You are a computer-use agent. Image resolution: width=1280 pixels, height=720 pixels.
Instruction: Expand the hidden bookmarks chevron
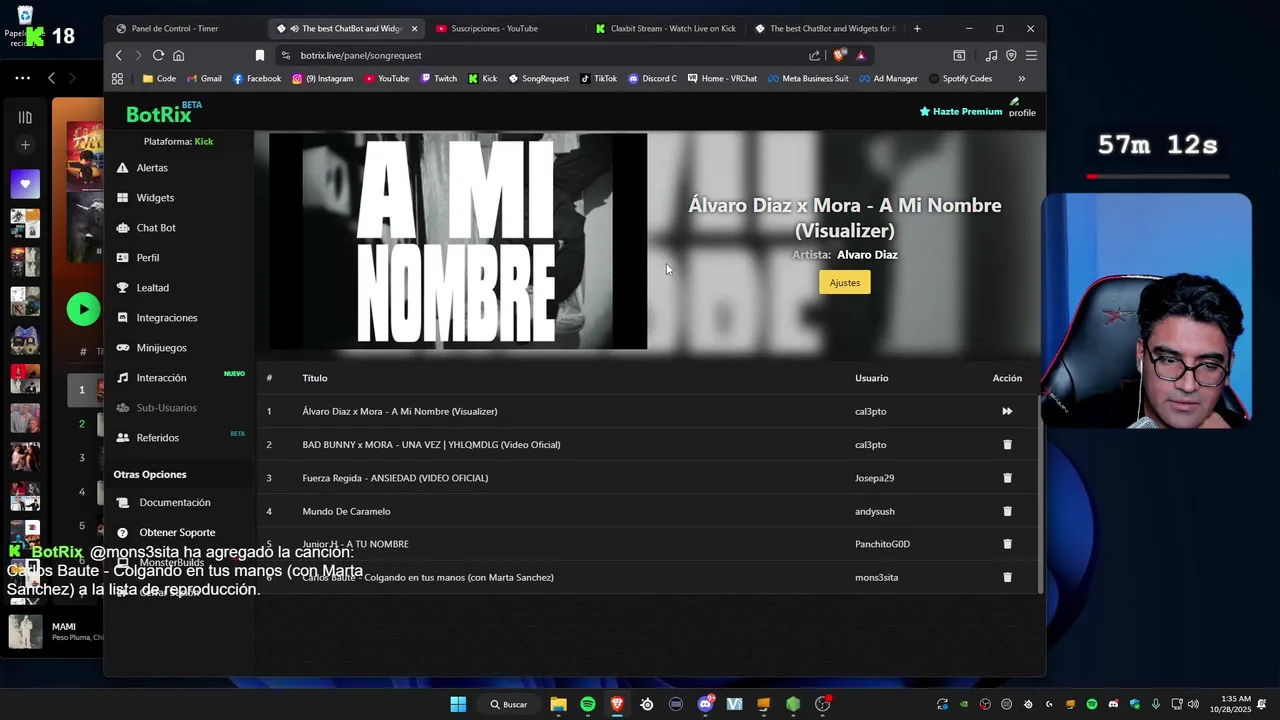point(1021,78)
